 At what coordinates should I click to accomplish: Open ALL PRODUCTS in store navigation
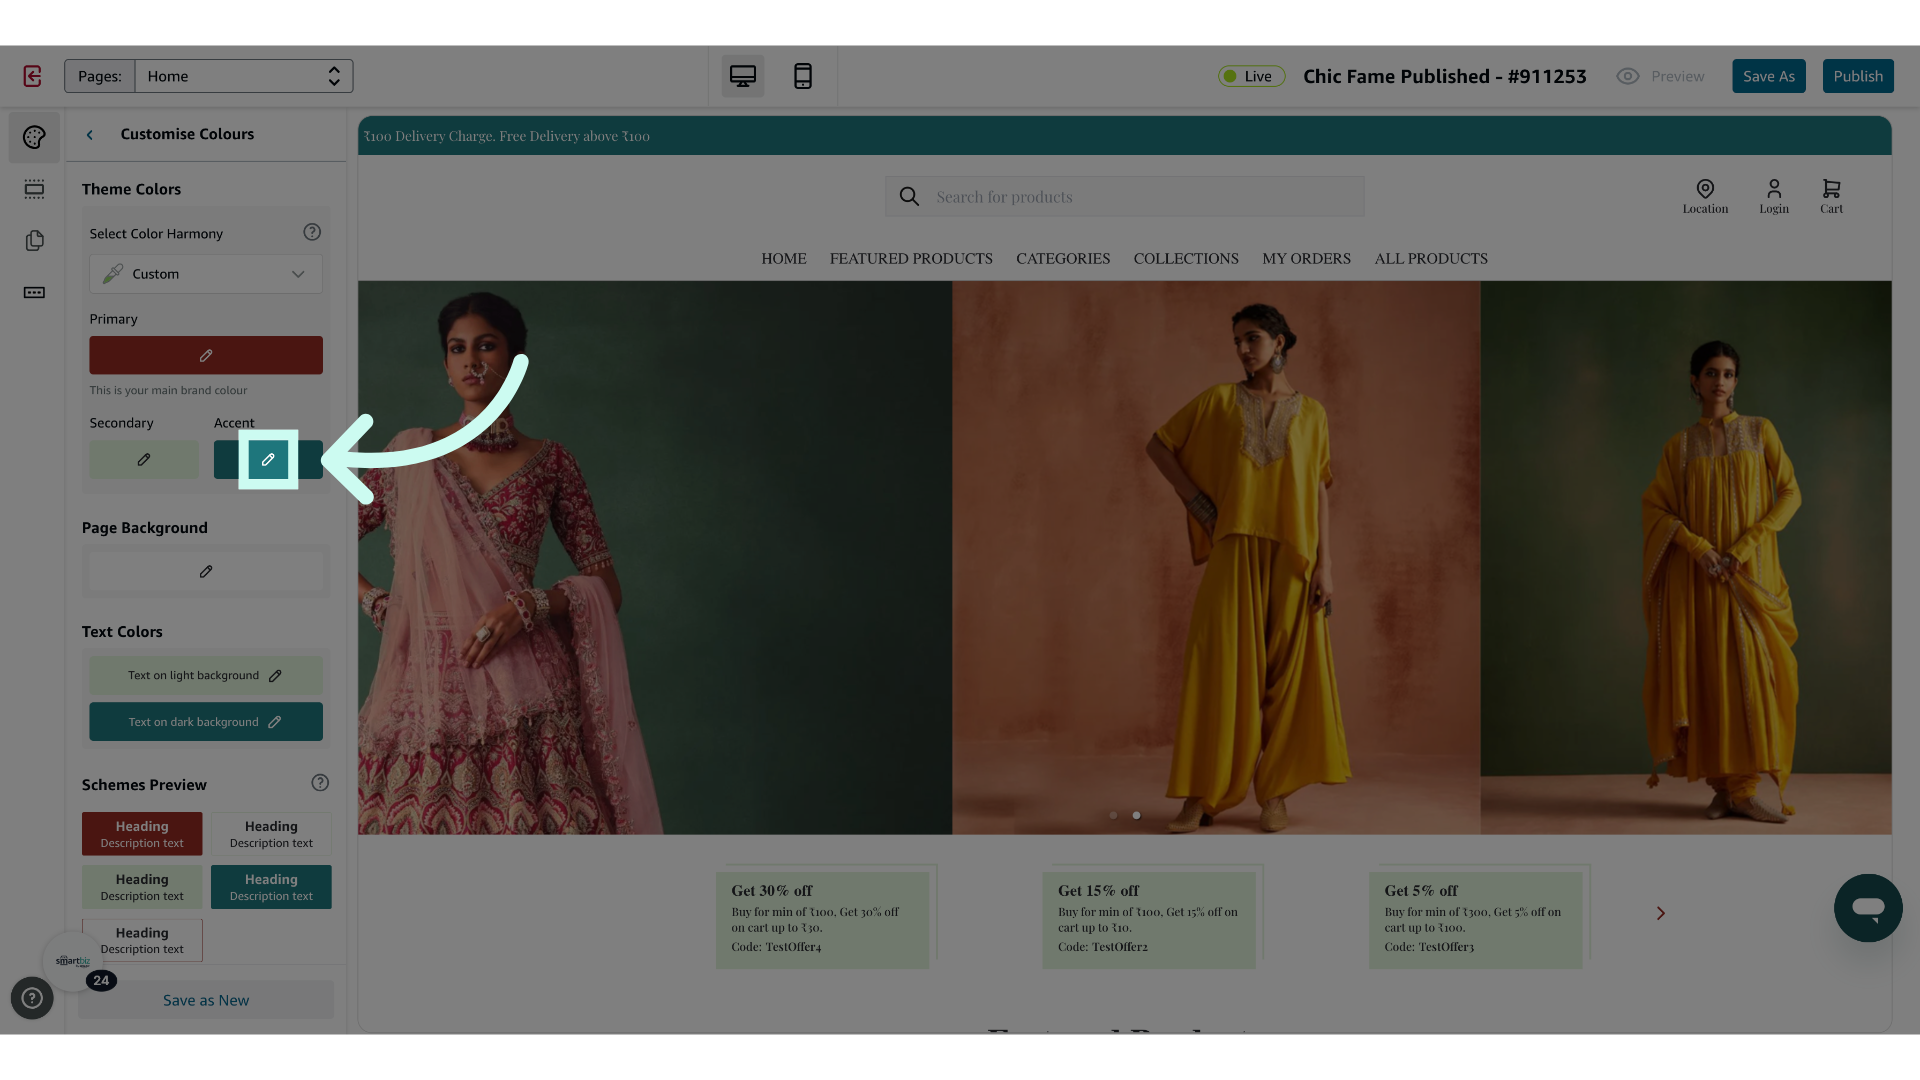click(1431, 259)
